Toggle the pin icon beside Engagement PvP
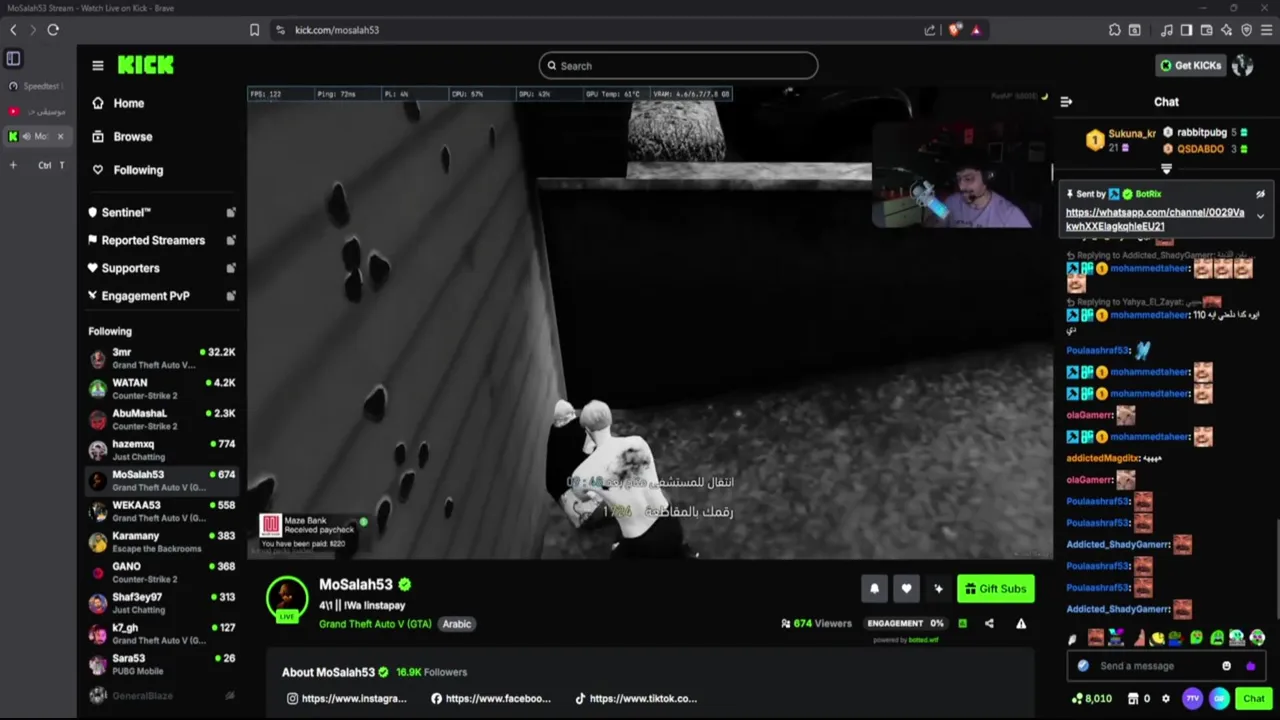 [231, 296]
